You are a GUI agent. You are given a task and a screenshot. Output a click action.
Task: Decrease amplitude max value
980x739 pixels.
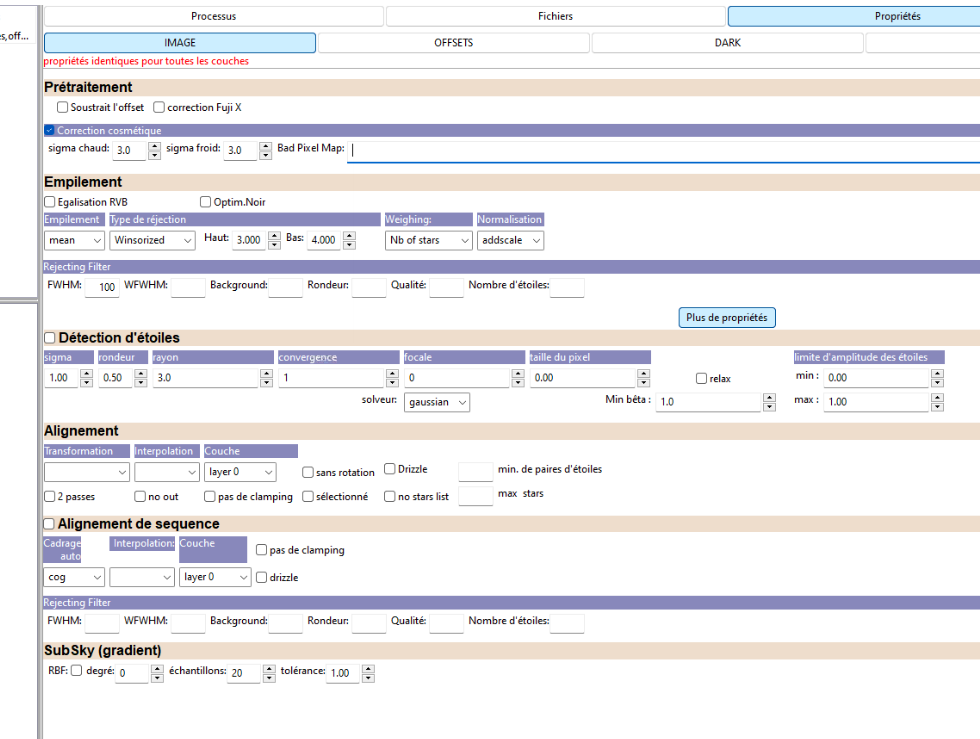937,407
